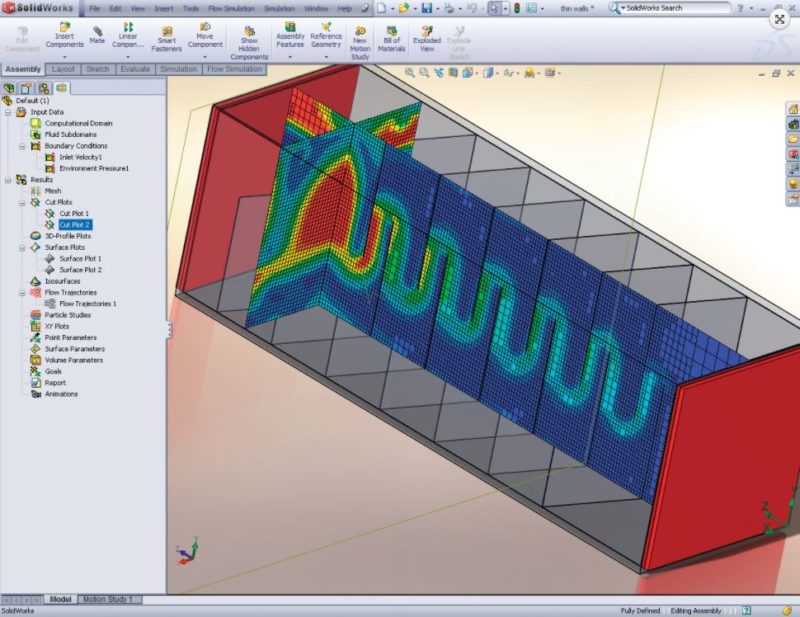Open the Flow Simulation menu
This screenshot has height=617, width=800.
tap(230, 7)
